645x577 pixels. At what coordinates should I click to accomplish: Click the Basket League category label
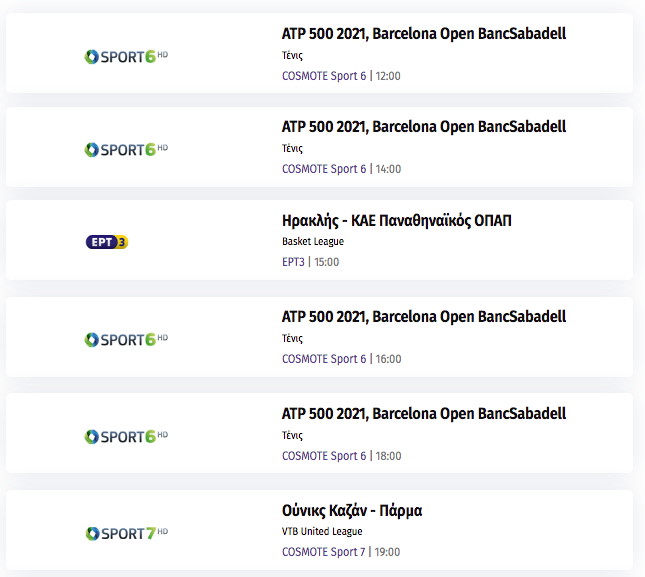pos(313,241)
